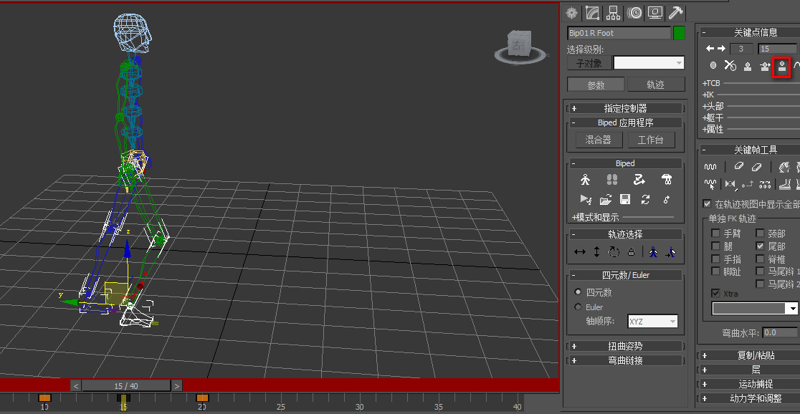The width and height of the screenshot is (802, 416).
Task: Collapse the Biped 应用程序 rollout
Action: [625, 123]
